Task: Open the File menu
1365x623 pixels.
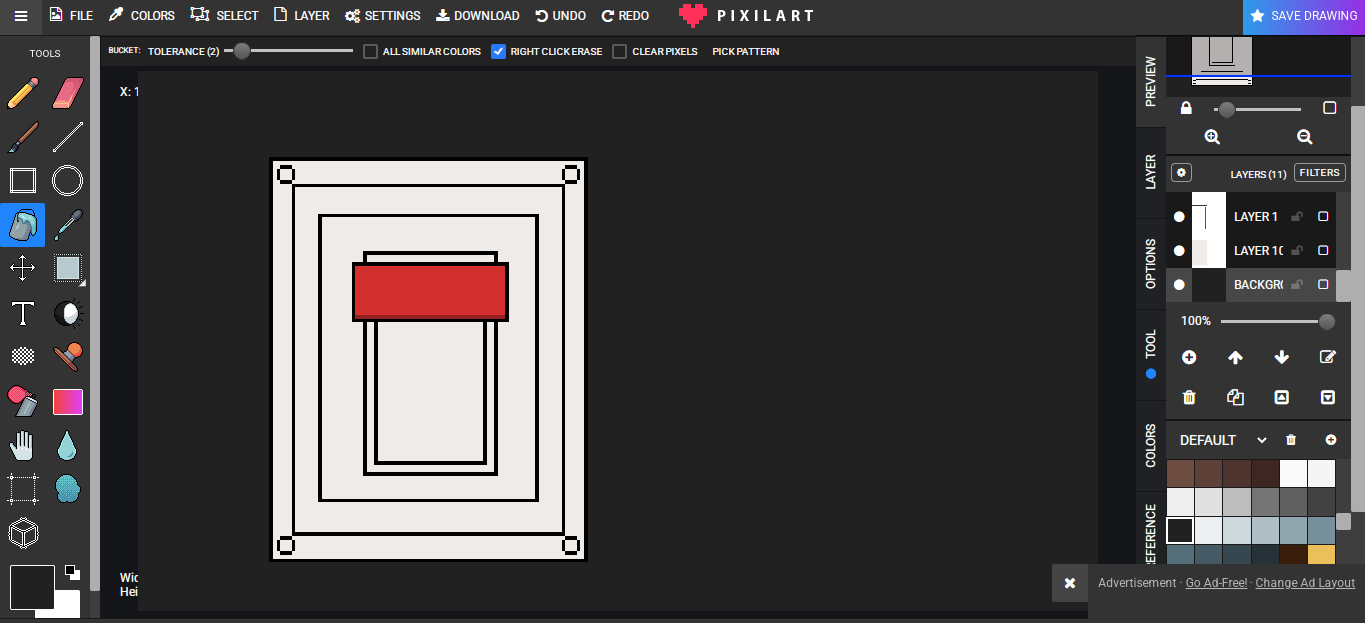Action: [71, 16]
